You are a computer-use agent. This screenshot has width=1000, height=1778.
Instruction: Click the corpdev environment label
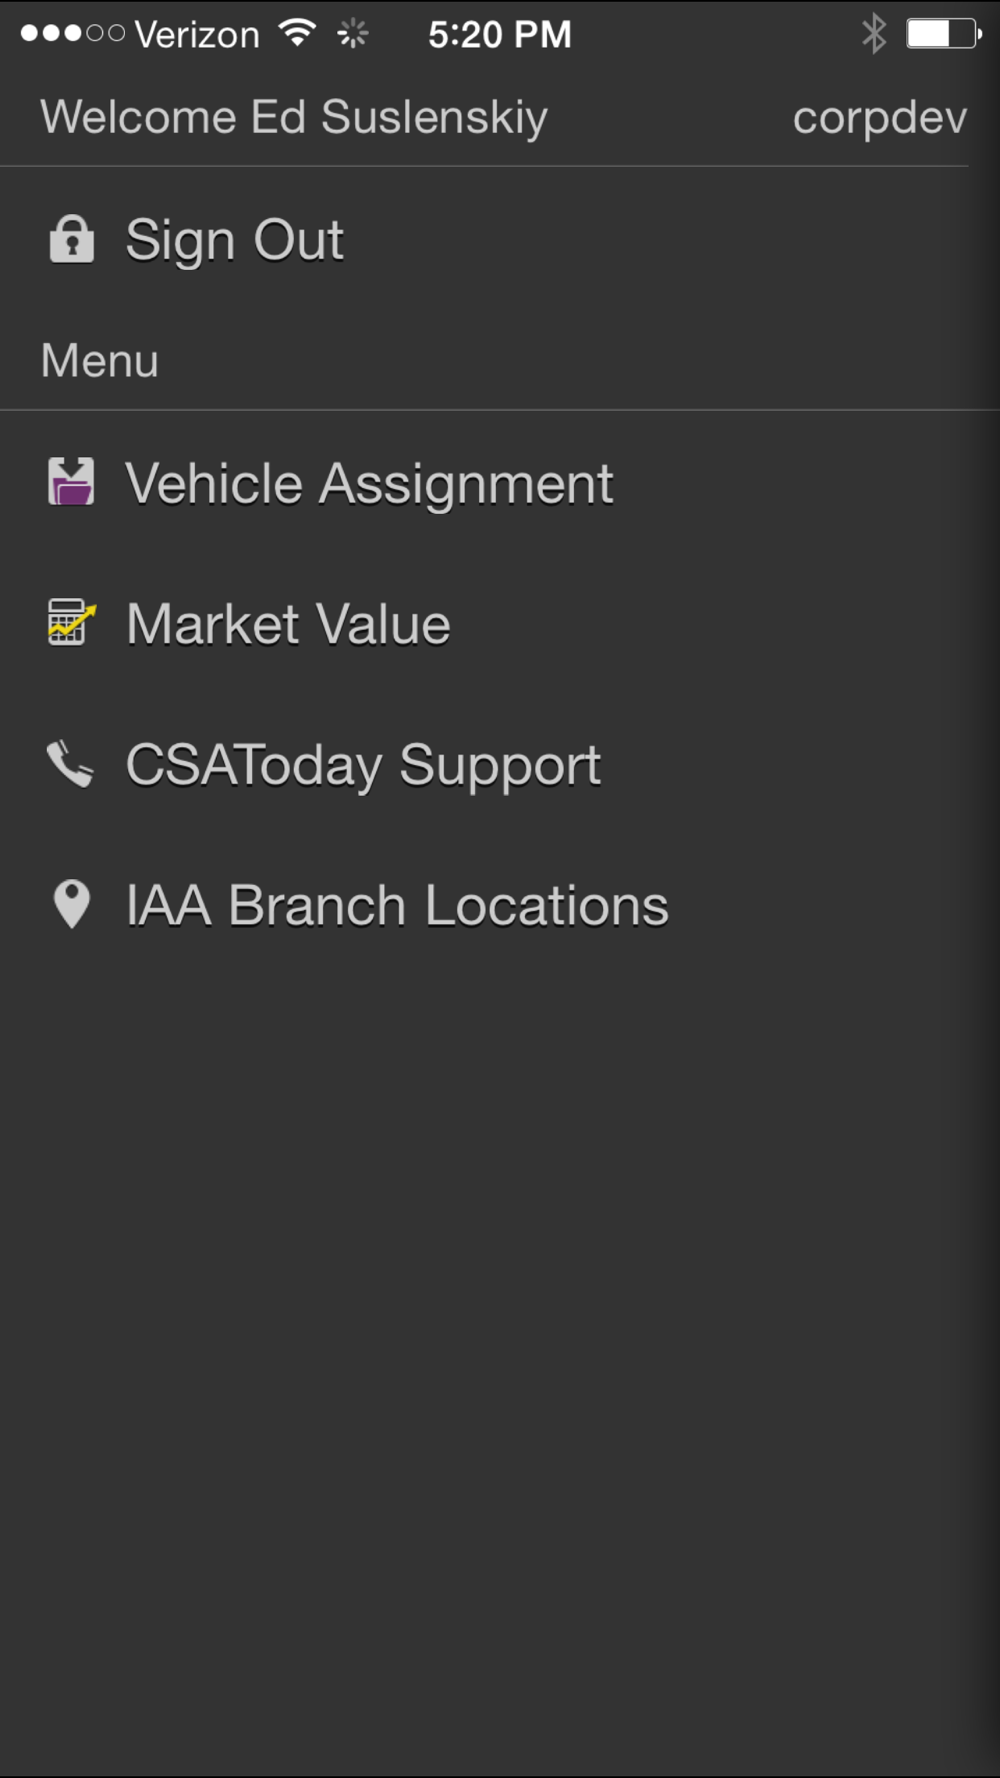click(879, 118)
